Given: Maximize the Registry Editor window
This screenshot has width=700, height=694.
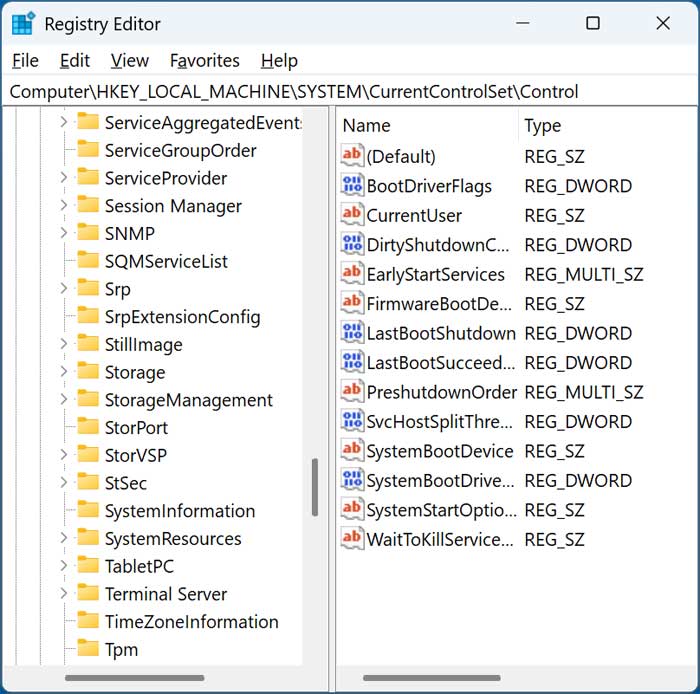Looking at the screenshot, I should (592, 23).
